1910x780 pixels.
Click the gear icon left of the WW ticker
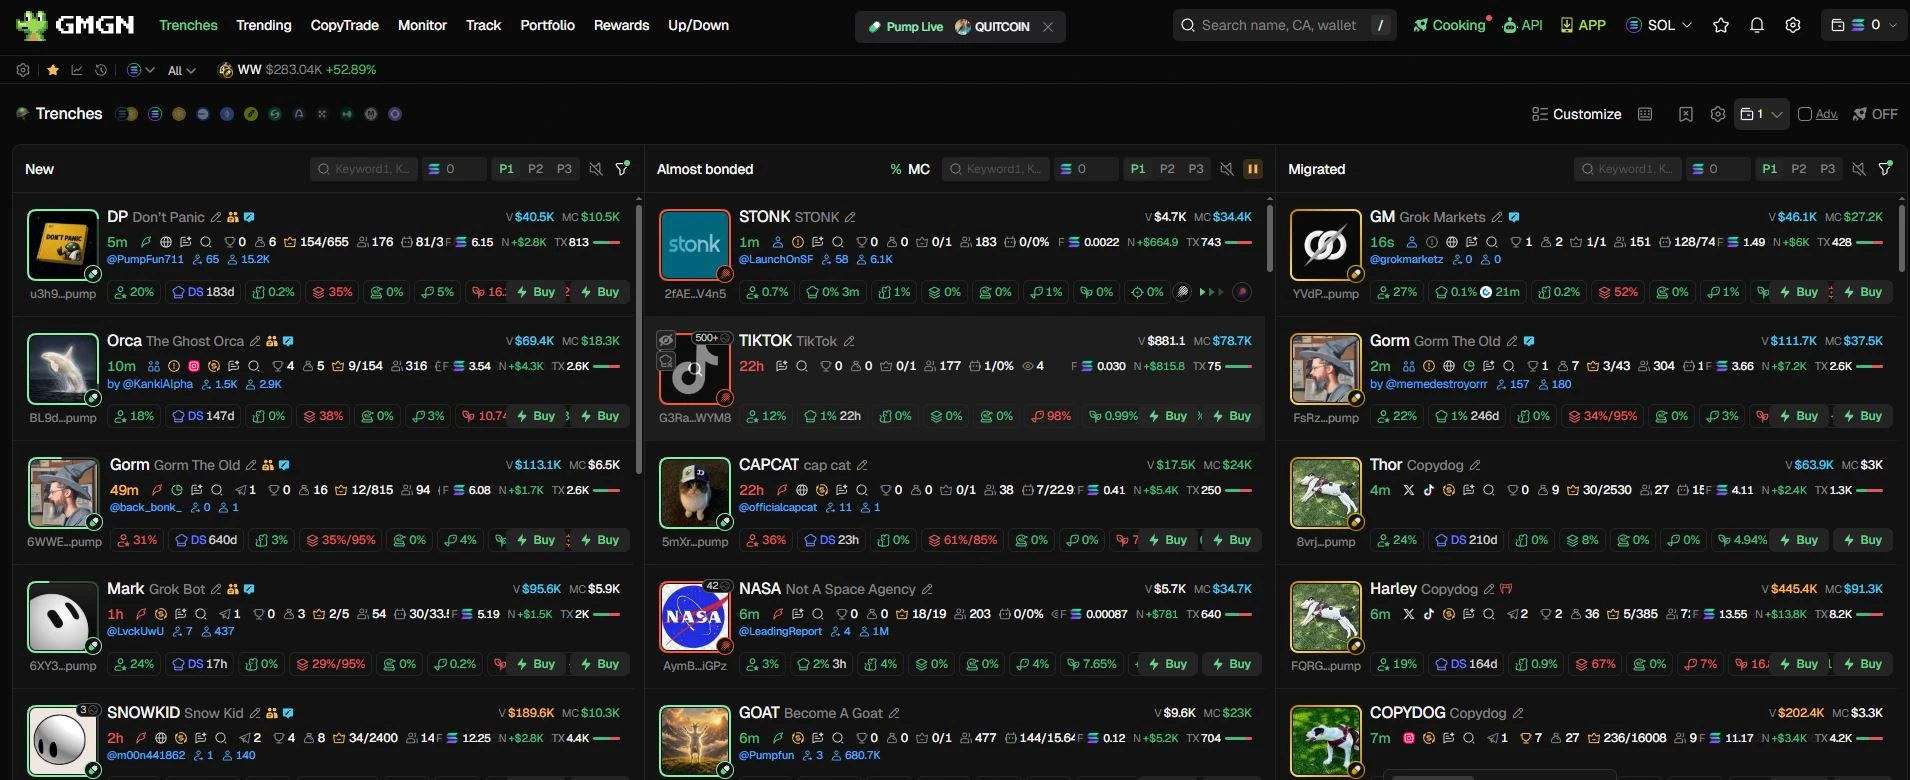point(23,70)
